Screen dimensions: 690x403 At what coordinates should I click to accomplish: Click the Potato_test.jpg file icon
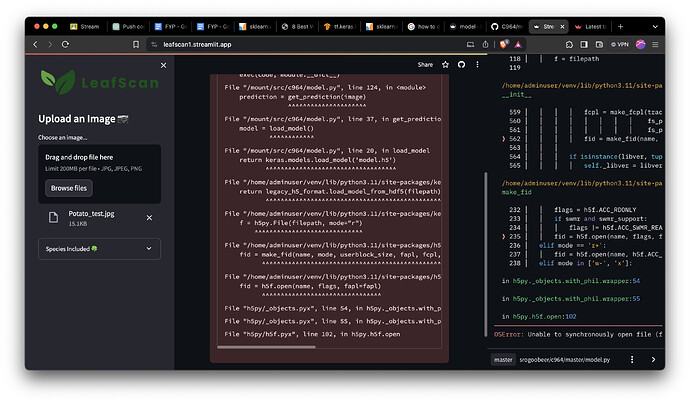(x=53, y=218)
